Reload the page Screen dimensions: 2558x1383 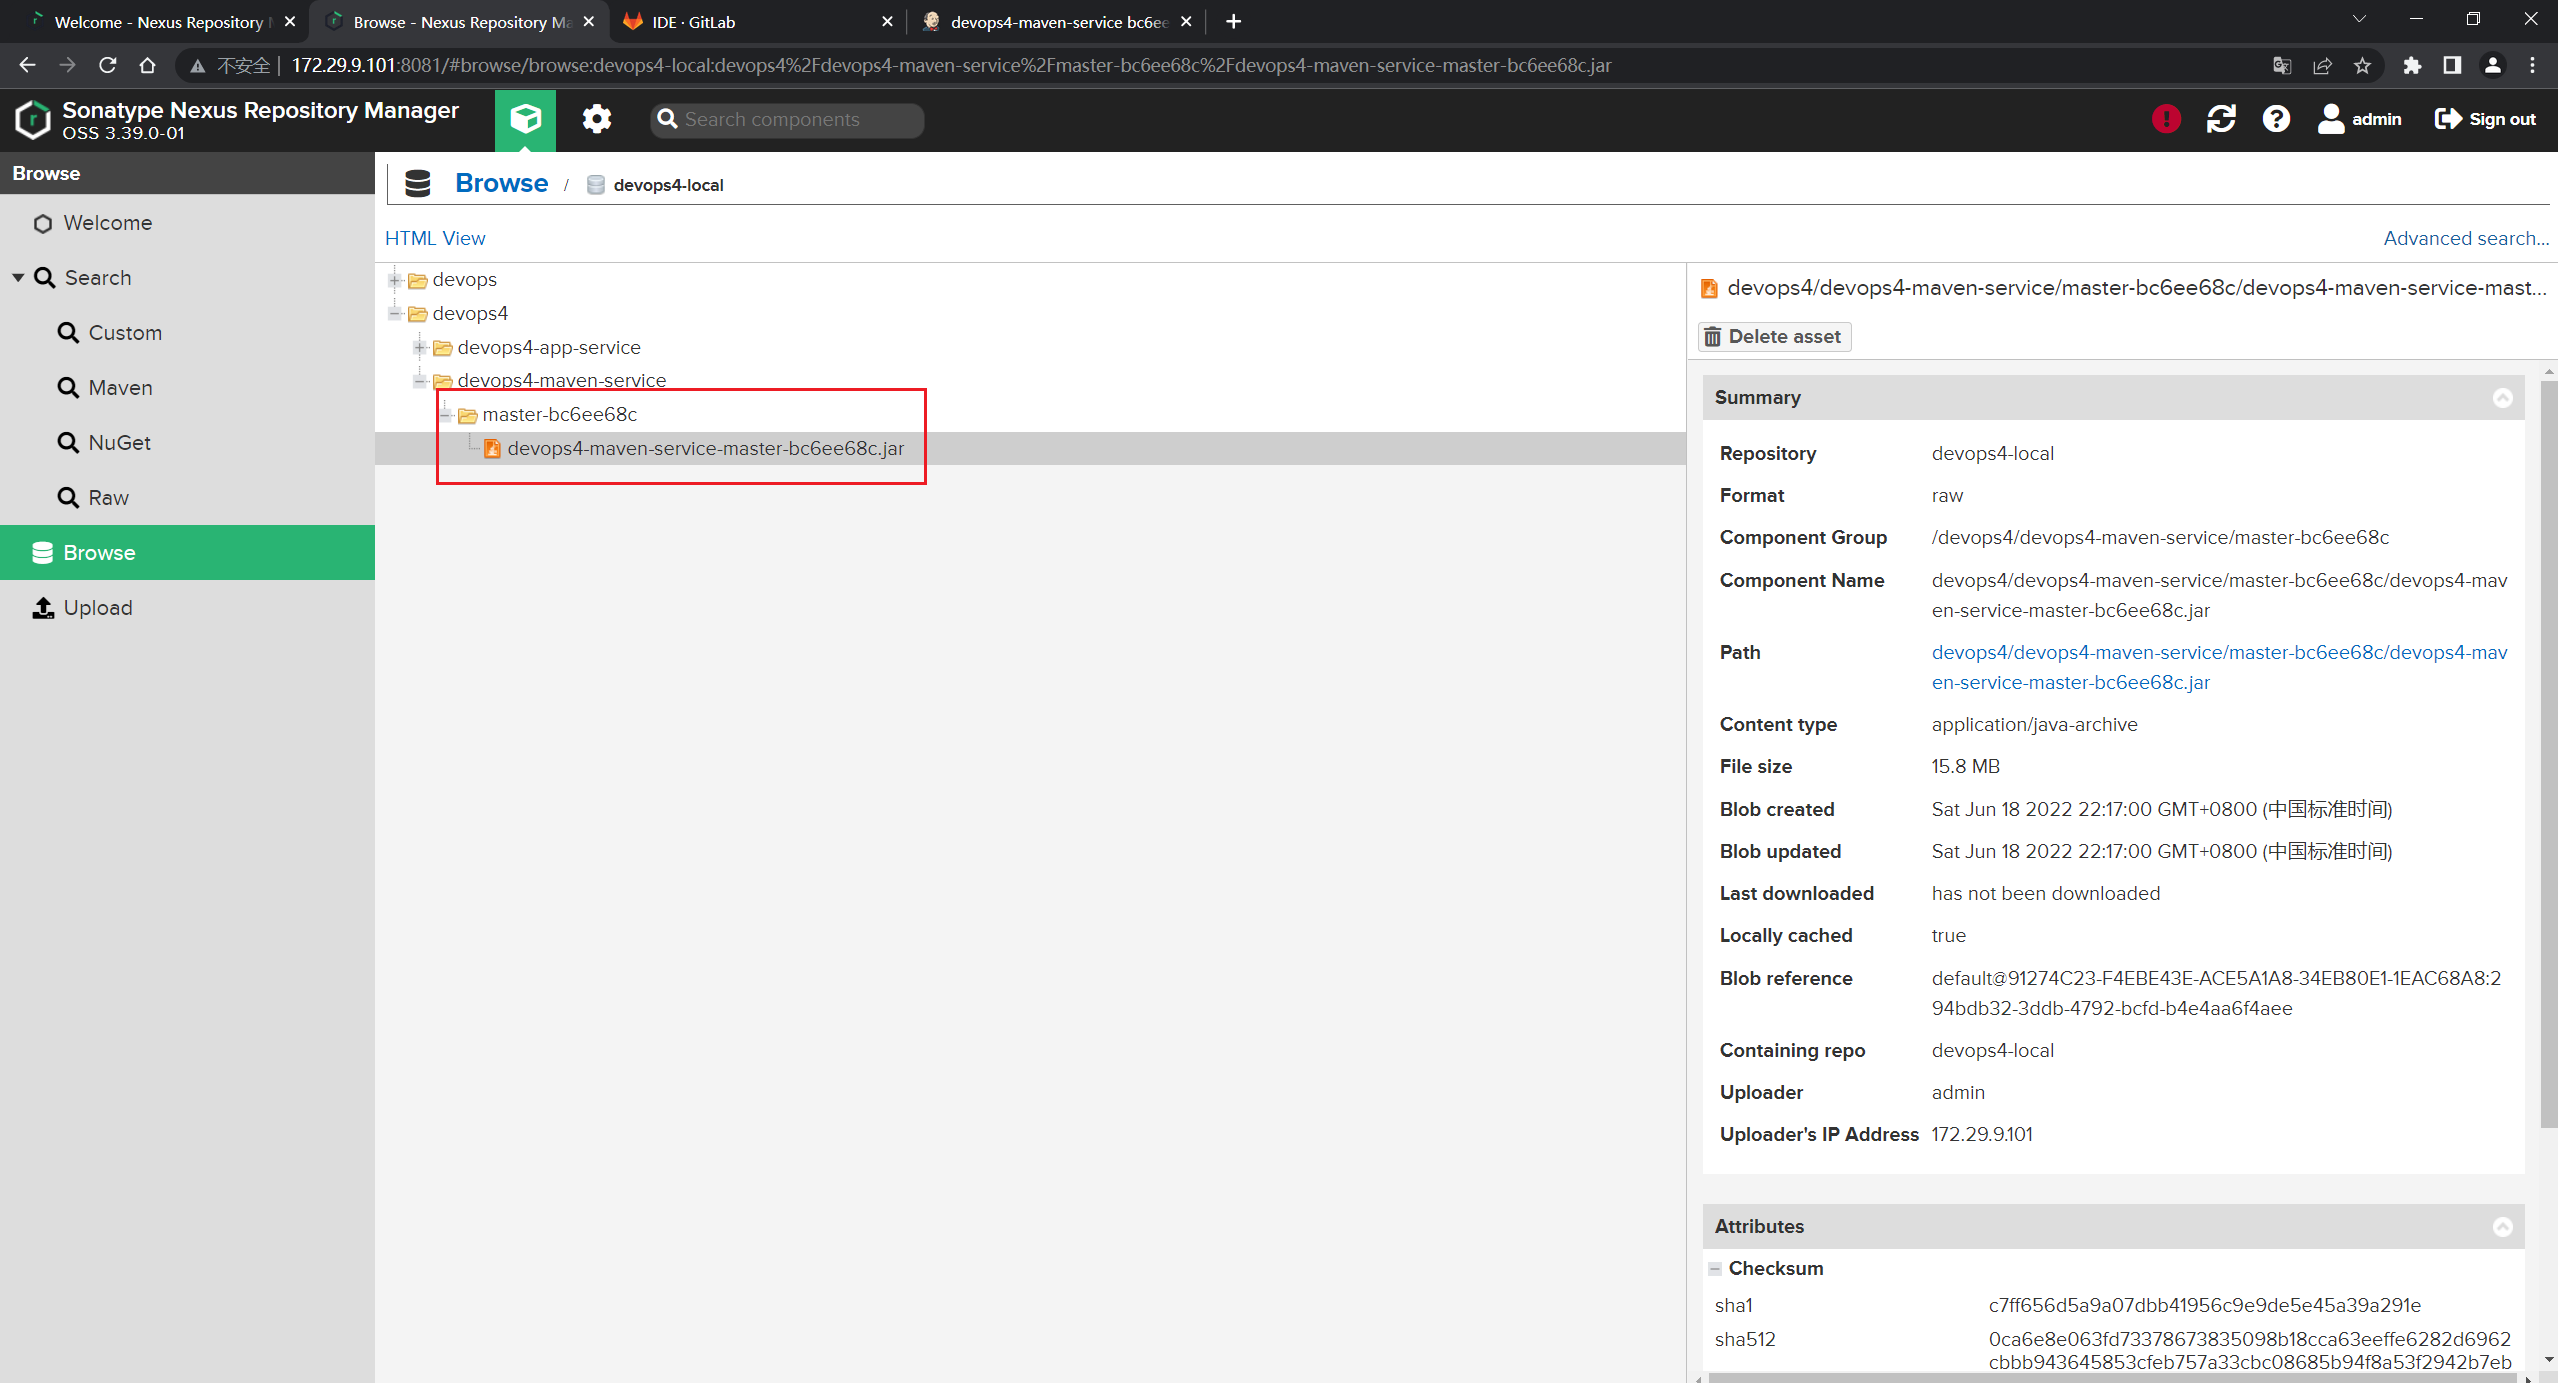pyautogui.click(x=108, y=66)
